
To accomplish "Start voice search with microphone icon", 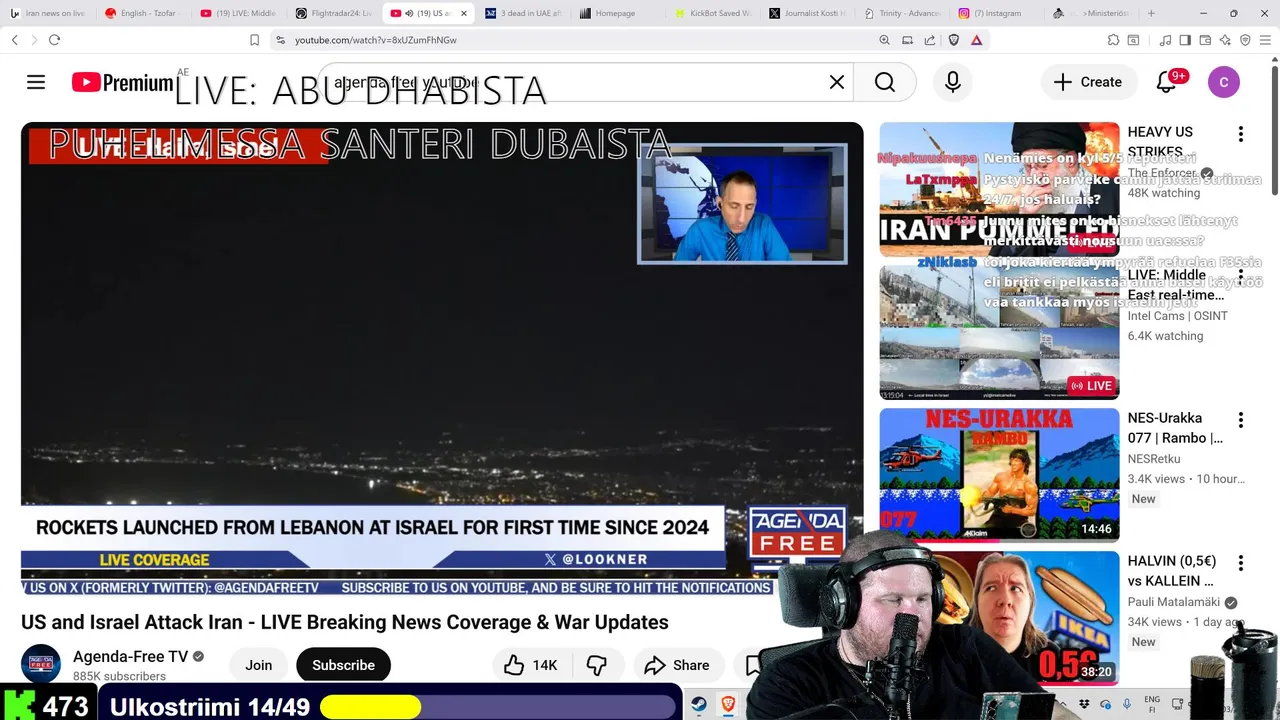I will [x=953, y=82].
